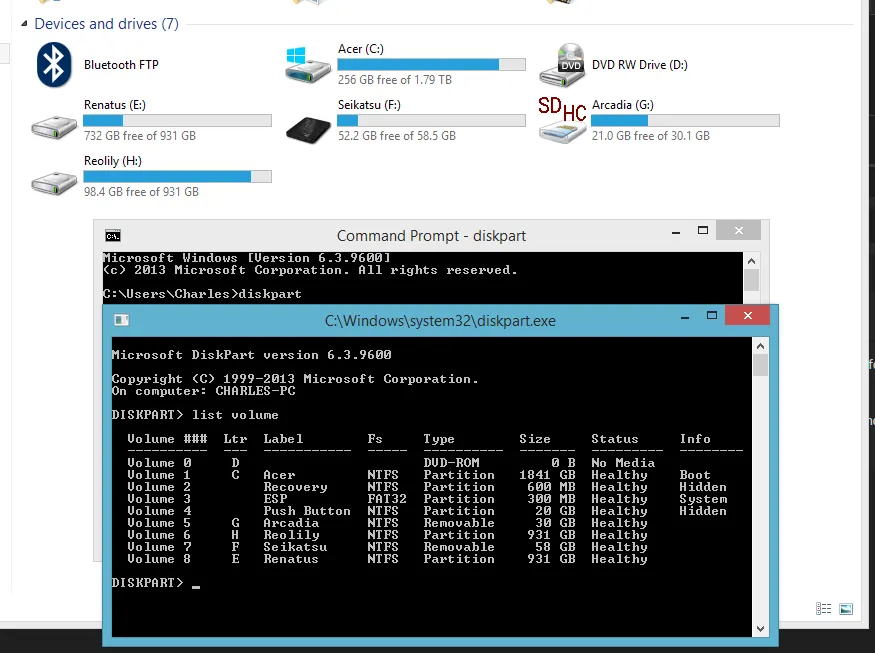875x653 pixels.
Task: Select the Renatus (E:) drive icon
Action: click(x=54, y=127)
